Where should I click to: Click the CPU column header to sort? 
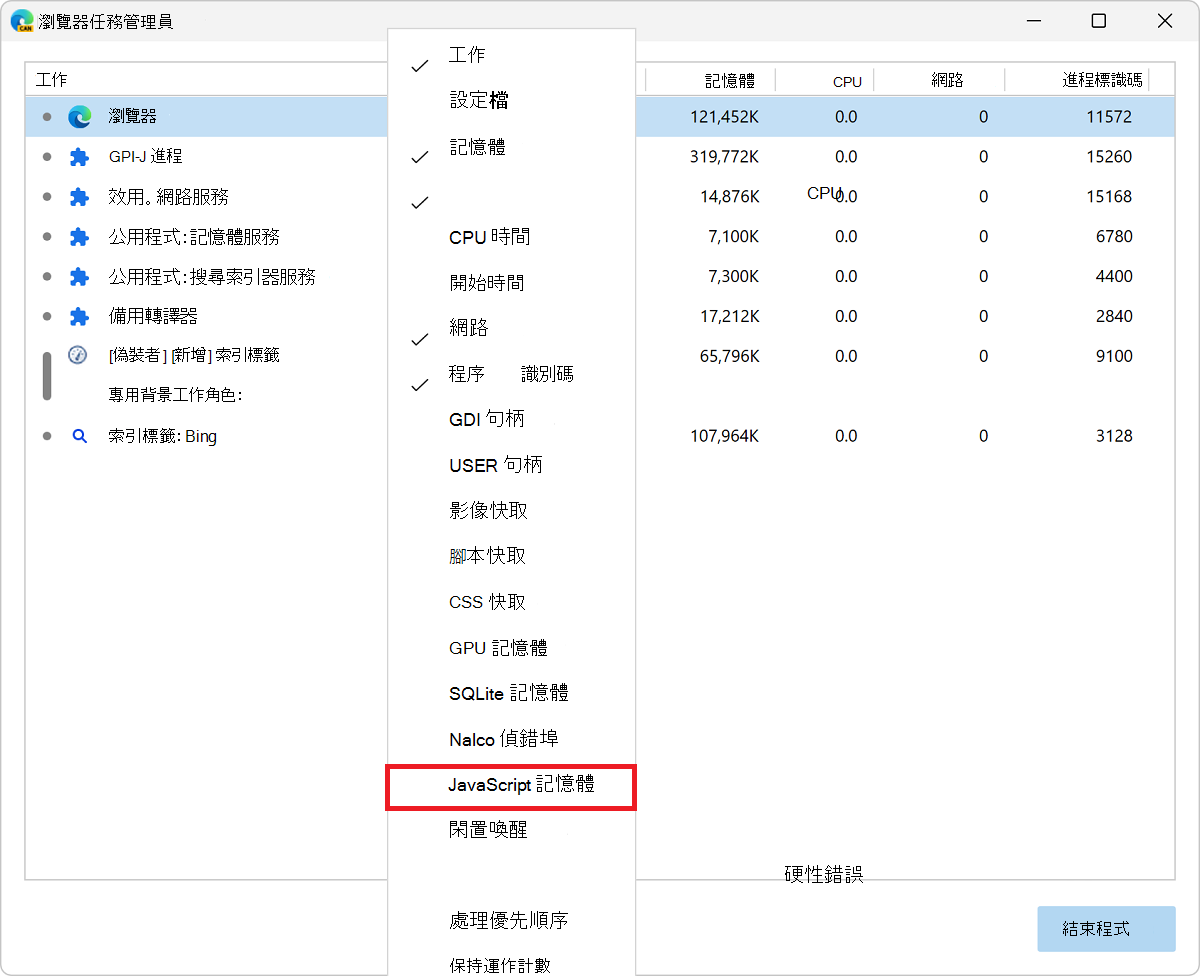(x=846, y=81)
